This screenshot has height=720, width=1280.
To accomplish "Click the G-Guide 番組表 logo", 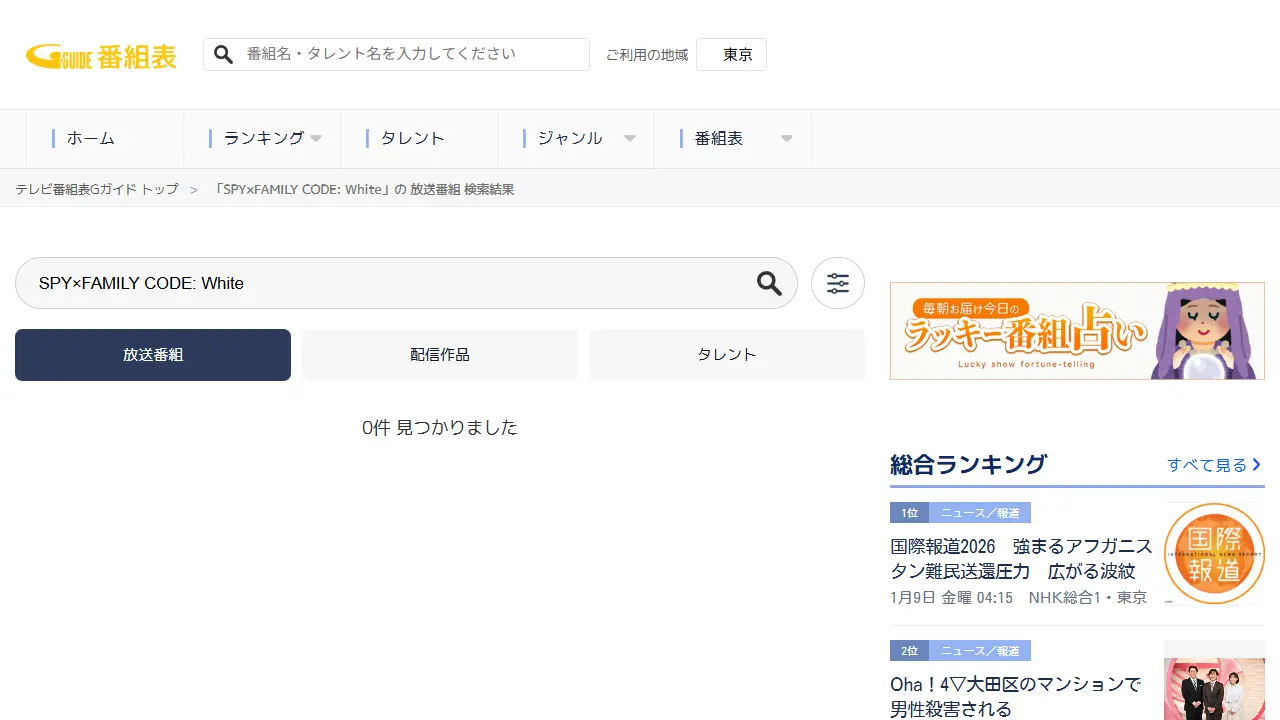I will 101,56.
